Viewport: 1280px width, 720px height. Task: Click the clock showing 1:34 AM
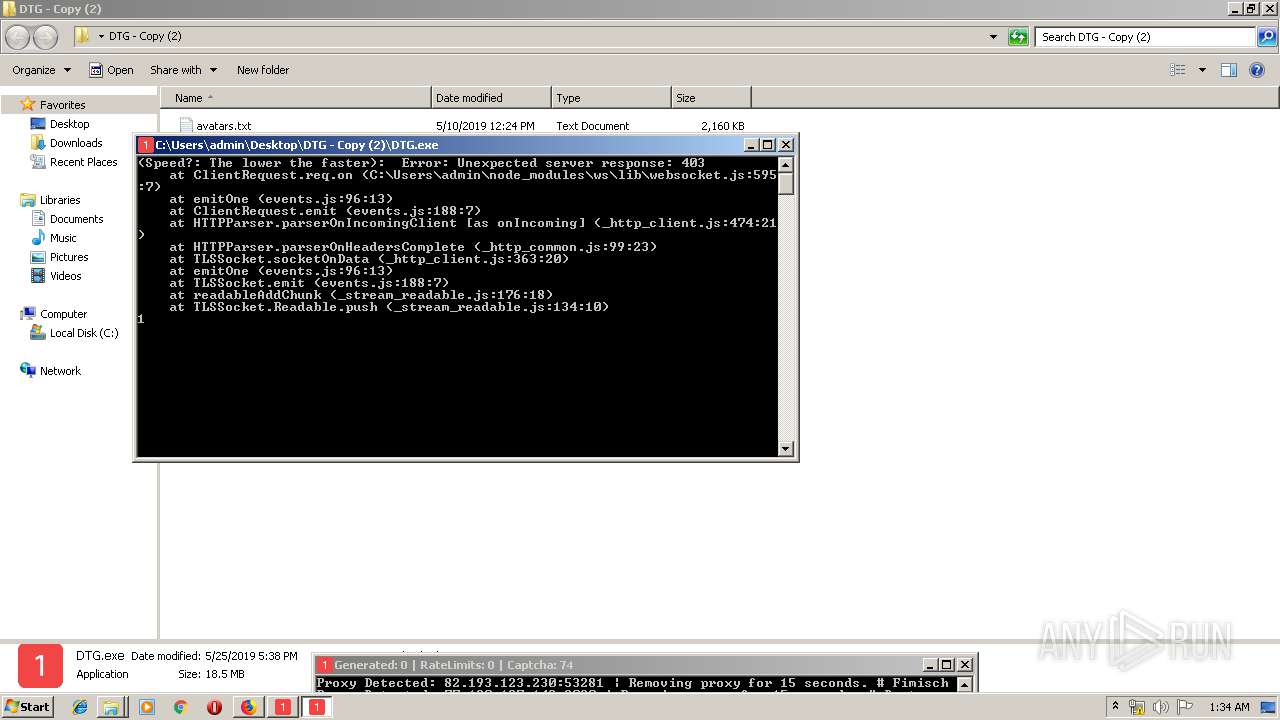tap(1229, 707)
